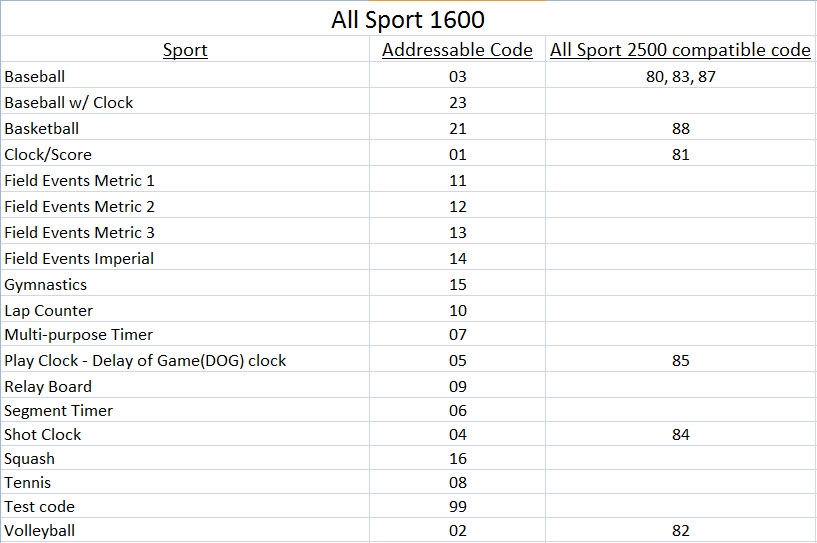817x543 pixels.
Task: Click the "Field Events Metric 2" cell
Action: tap(80, 206)
